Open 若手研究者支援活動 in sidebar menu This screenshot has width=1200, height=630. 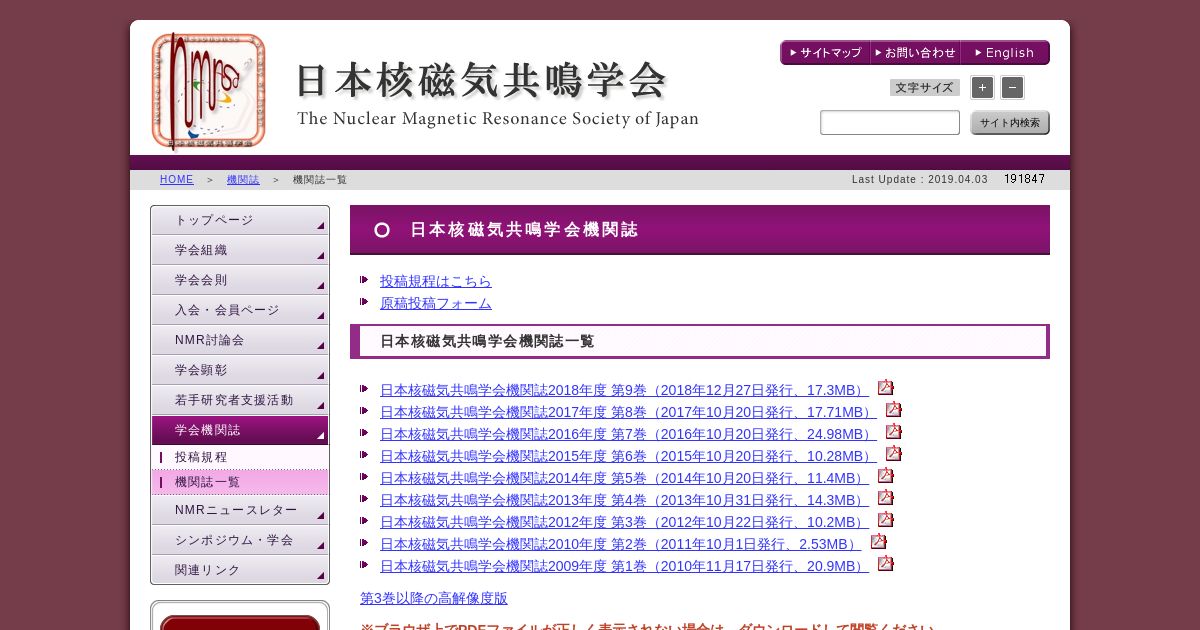(240, 400)
